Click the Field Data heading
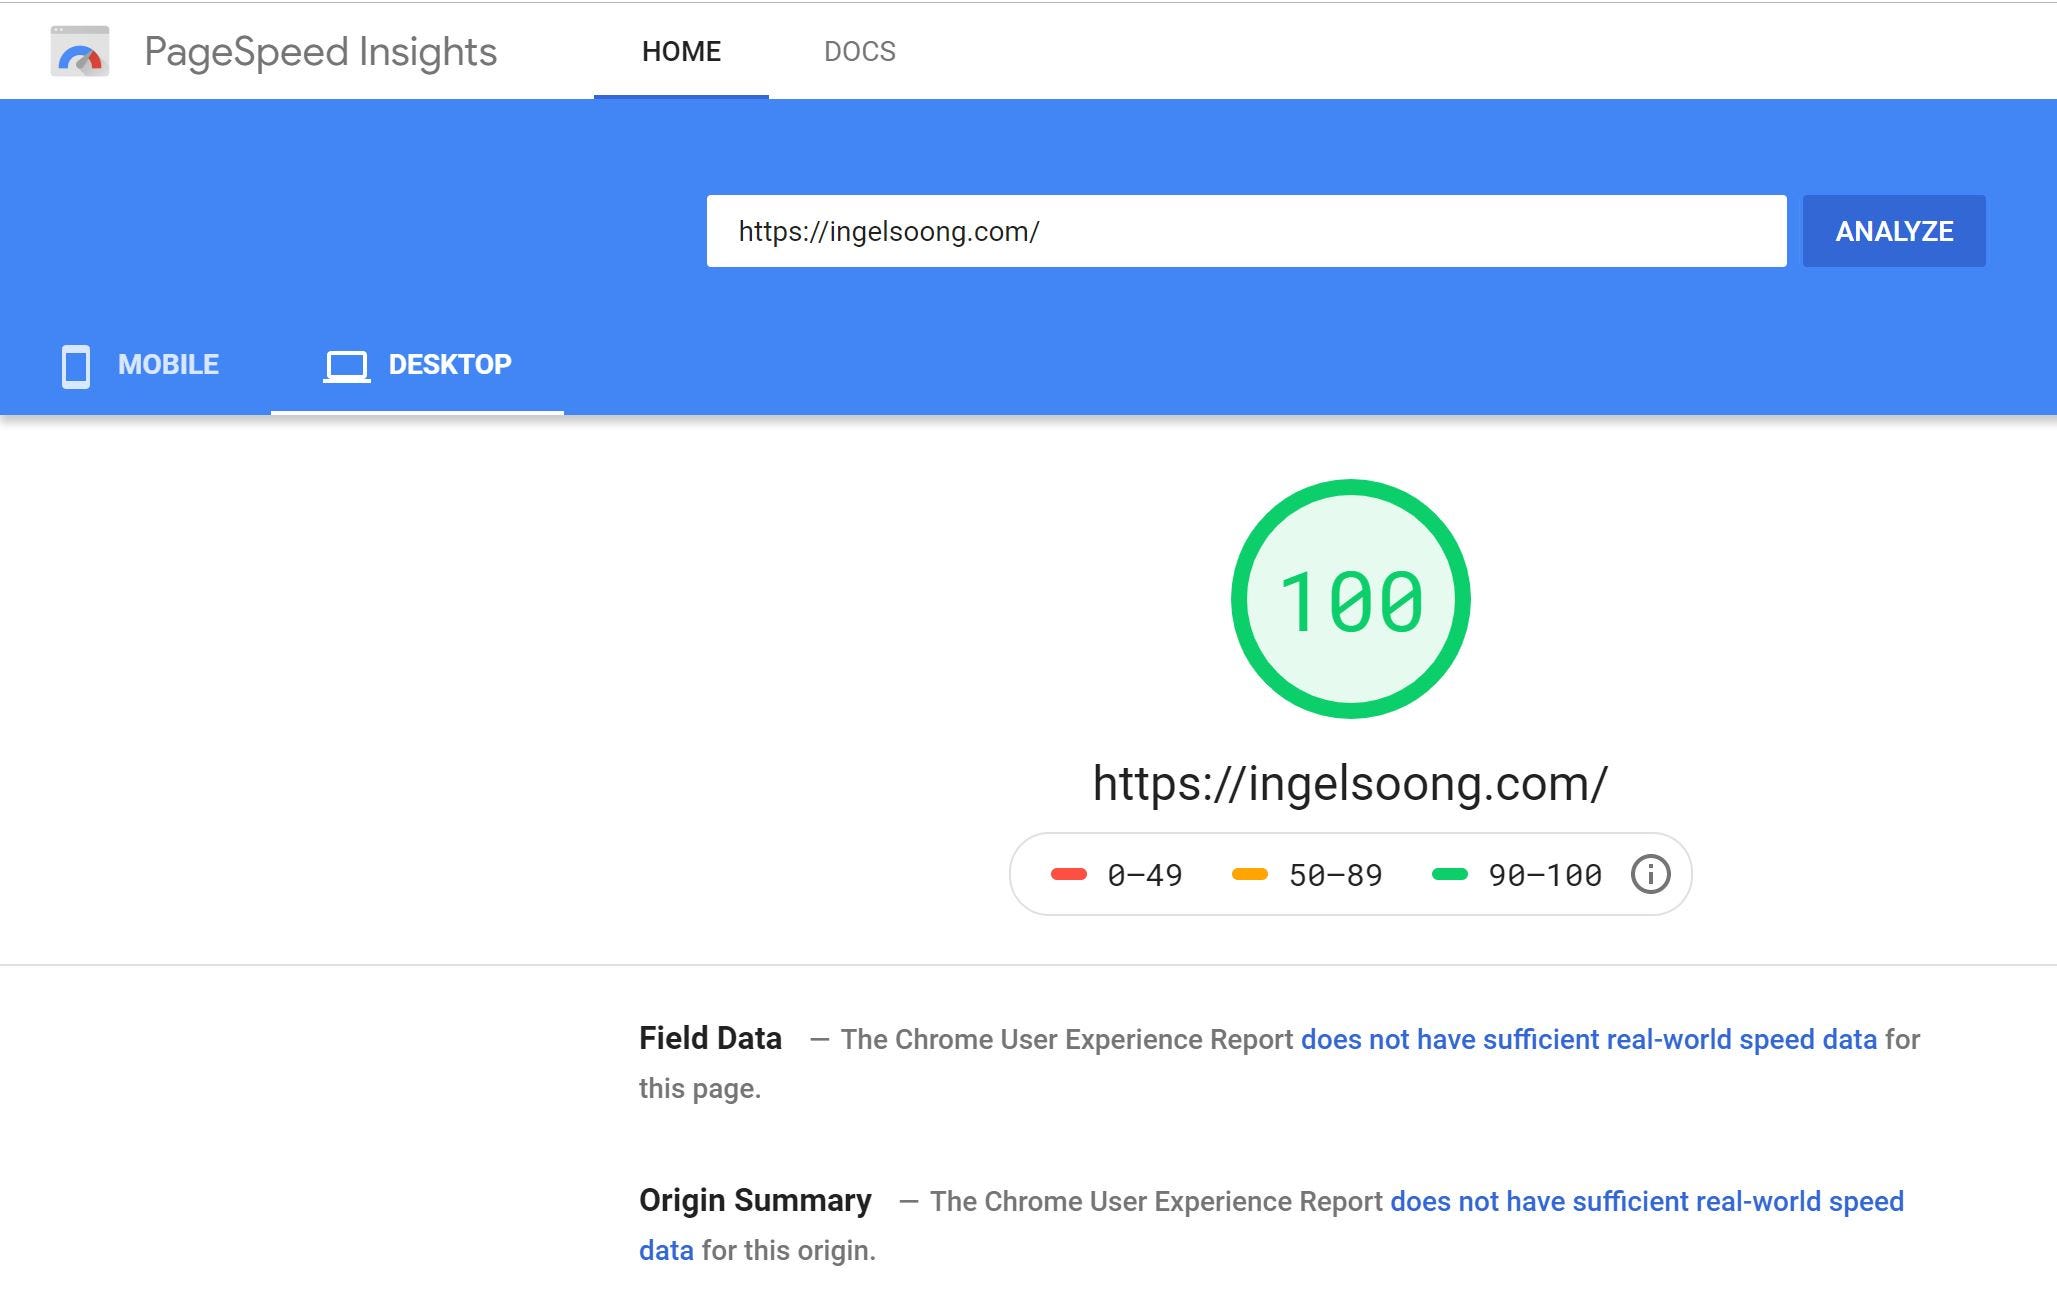The width and height of the screenshot is (2057, 1295). pyautogui.click(x=710, y=1038)
